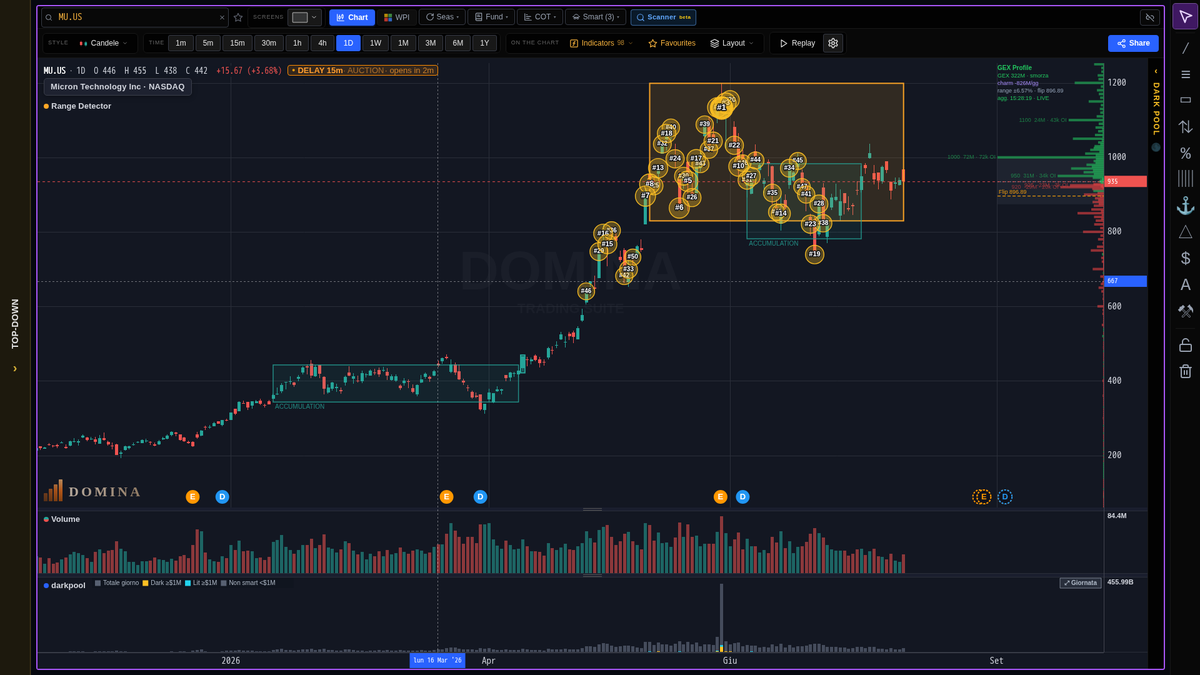The height and width of the screenshot is (675, 1200).
Task: Click the dashed upcoming earnings E marker
Action: 983,497
